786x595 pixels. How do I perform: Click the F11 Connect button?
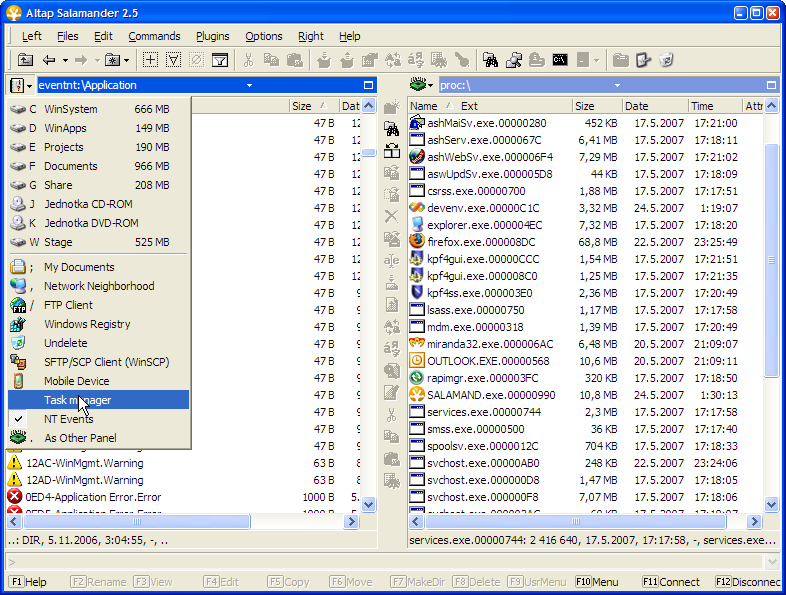tap(671, 582)
